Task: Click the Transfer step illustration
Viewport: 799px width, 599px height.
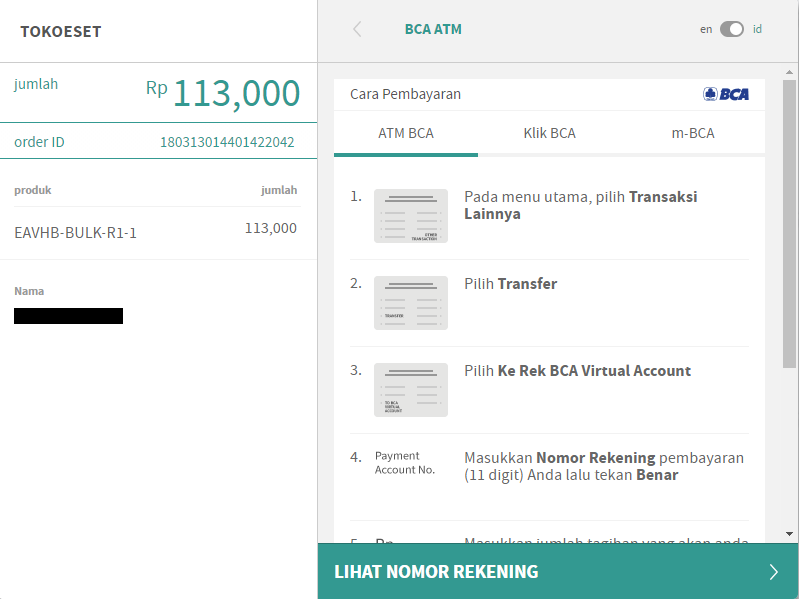Action: point(411,303)
